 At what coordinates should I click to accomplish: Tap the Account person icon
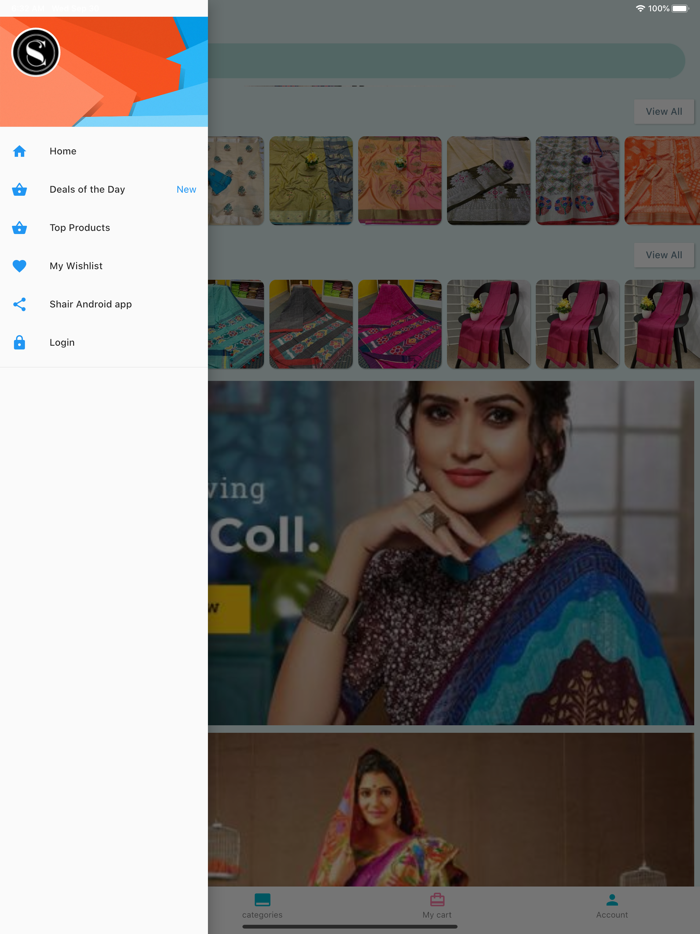[612, 900]
